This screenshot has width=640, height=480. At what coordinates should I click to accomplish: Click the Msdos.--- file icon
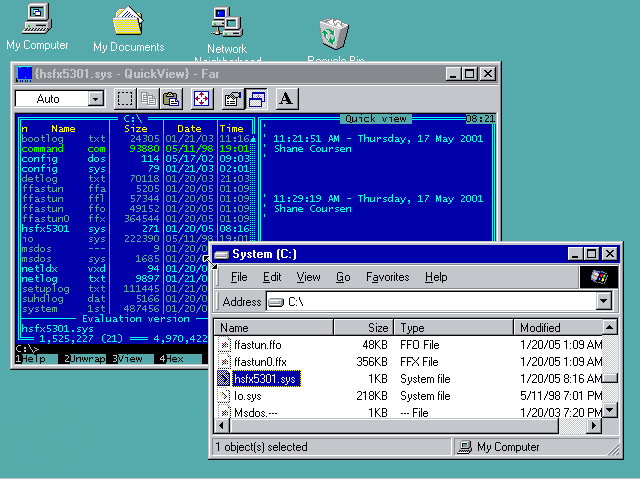point(224,412)
